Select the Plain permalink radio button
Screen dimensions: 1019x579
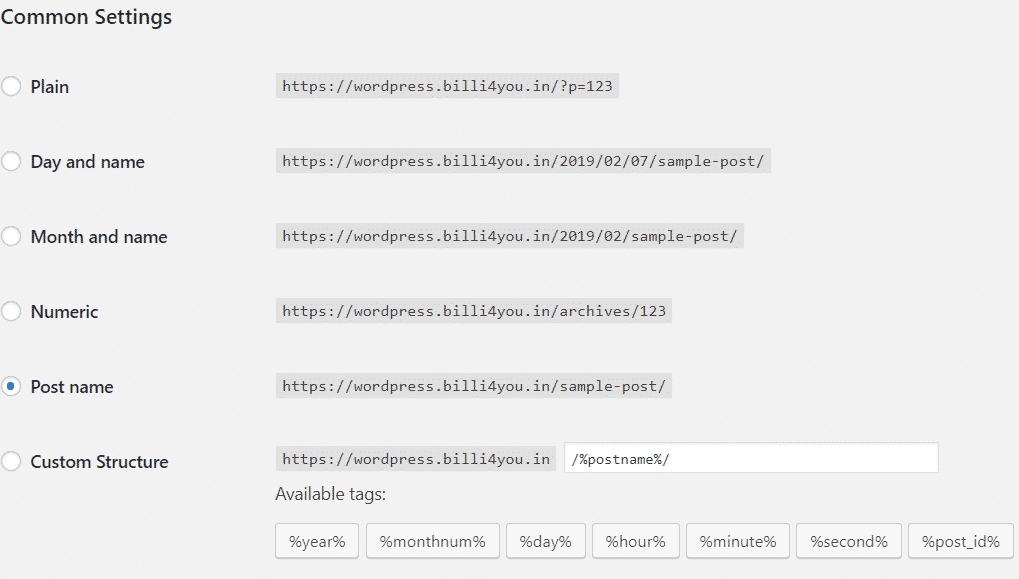10,86
